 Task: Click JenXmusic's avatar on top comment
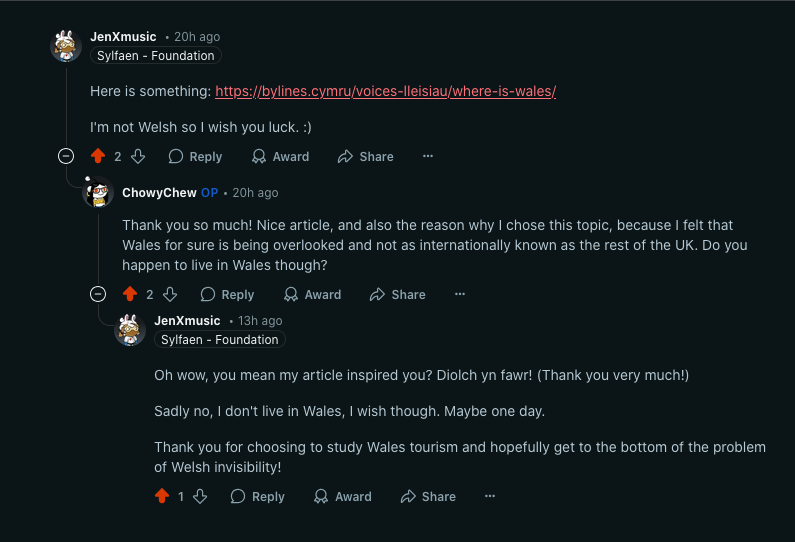[x=66, y=46]
